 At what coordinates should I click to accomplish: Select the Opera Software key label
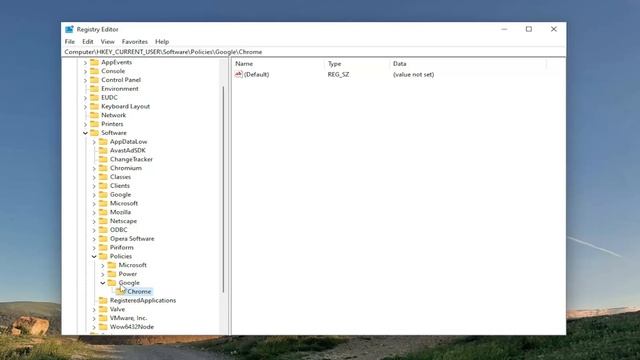pos(132,239)
